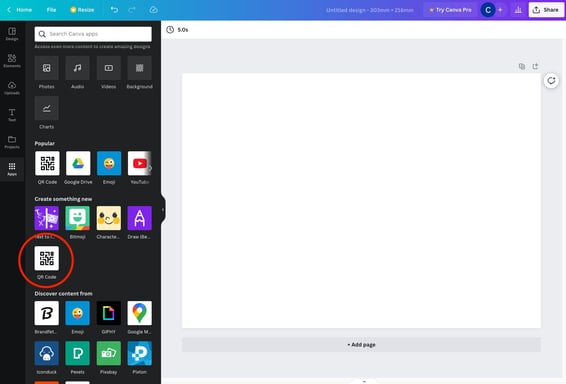Click the Add page bar
The width and height of the screenshot is (566, 384).
click(x=361, y=345)
